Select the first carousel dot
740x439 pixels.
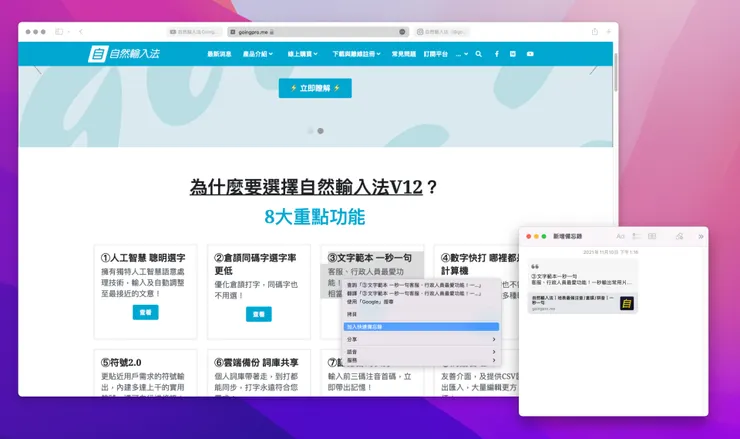click(x=311, y=131)
